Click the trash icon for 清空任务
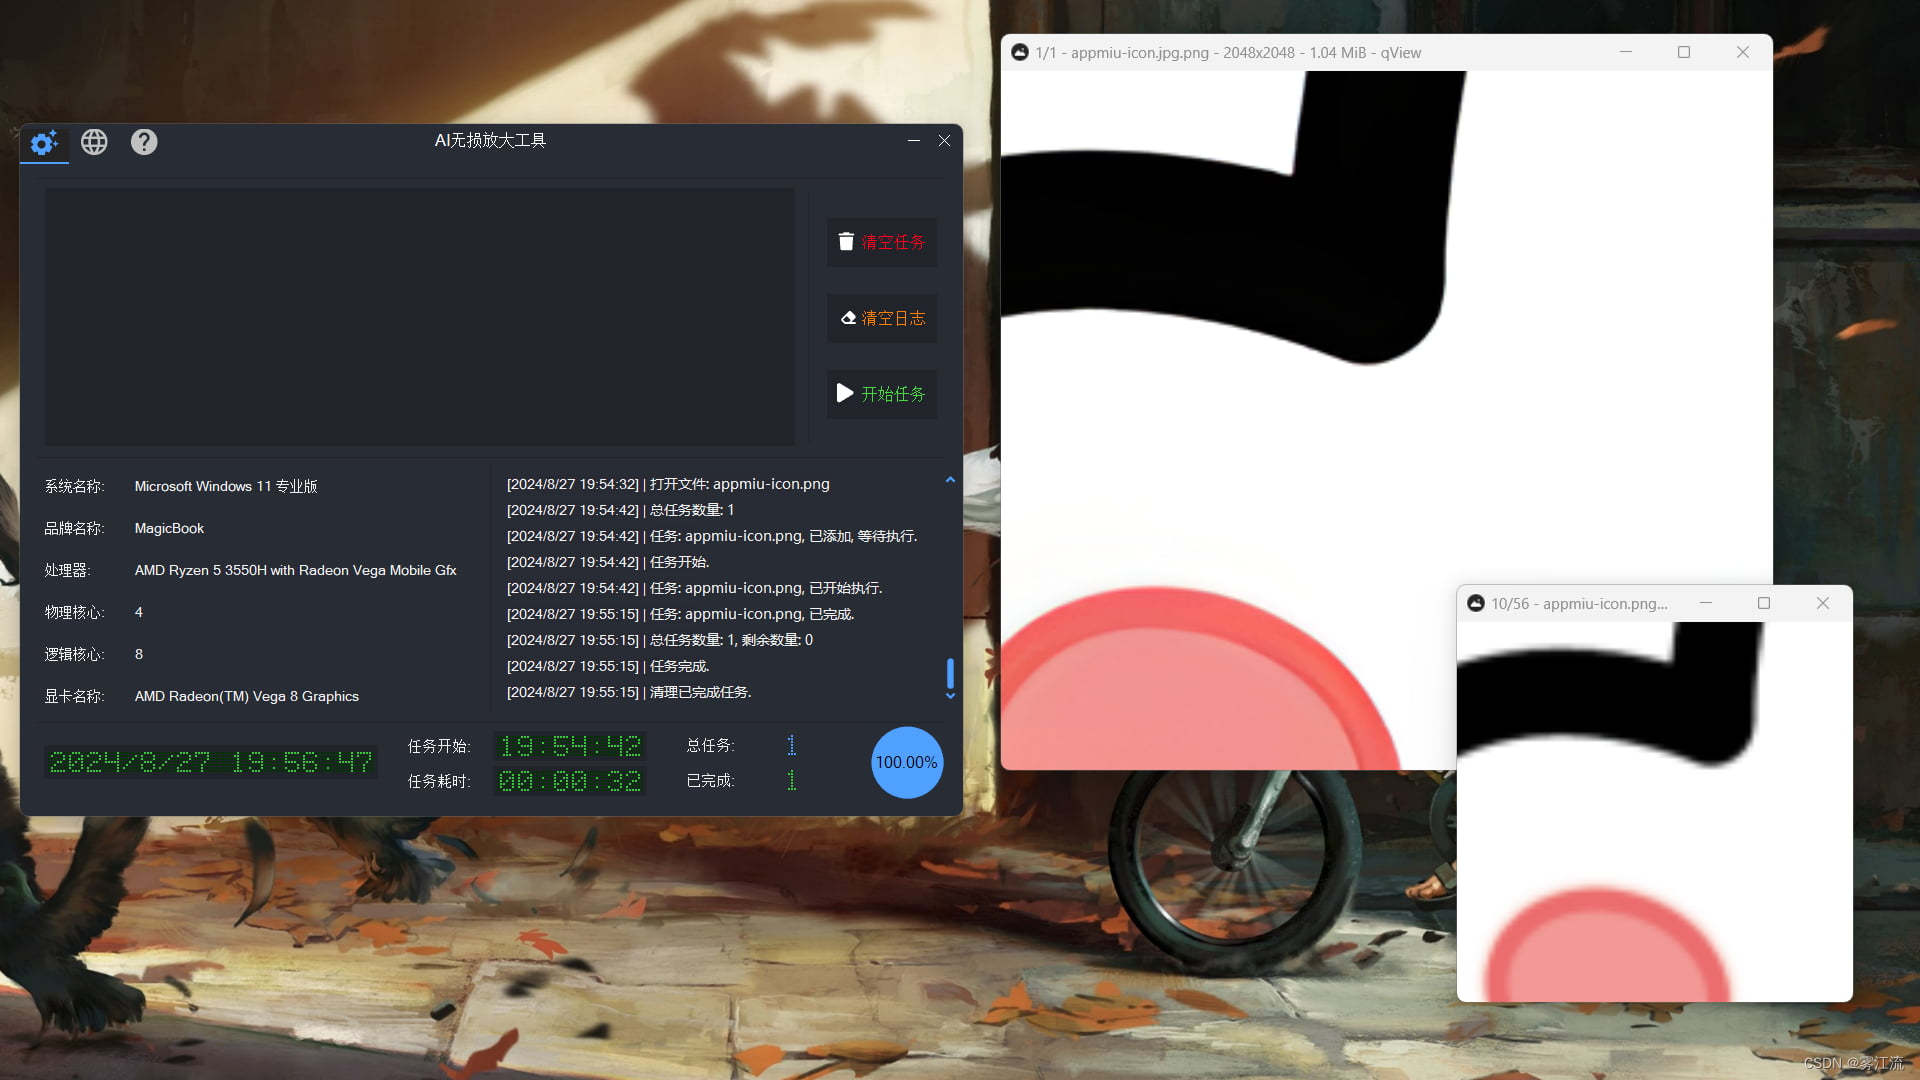1920x1080 pixels. pos(846,242)
